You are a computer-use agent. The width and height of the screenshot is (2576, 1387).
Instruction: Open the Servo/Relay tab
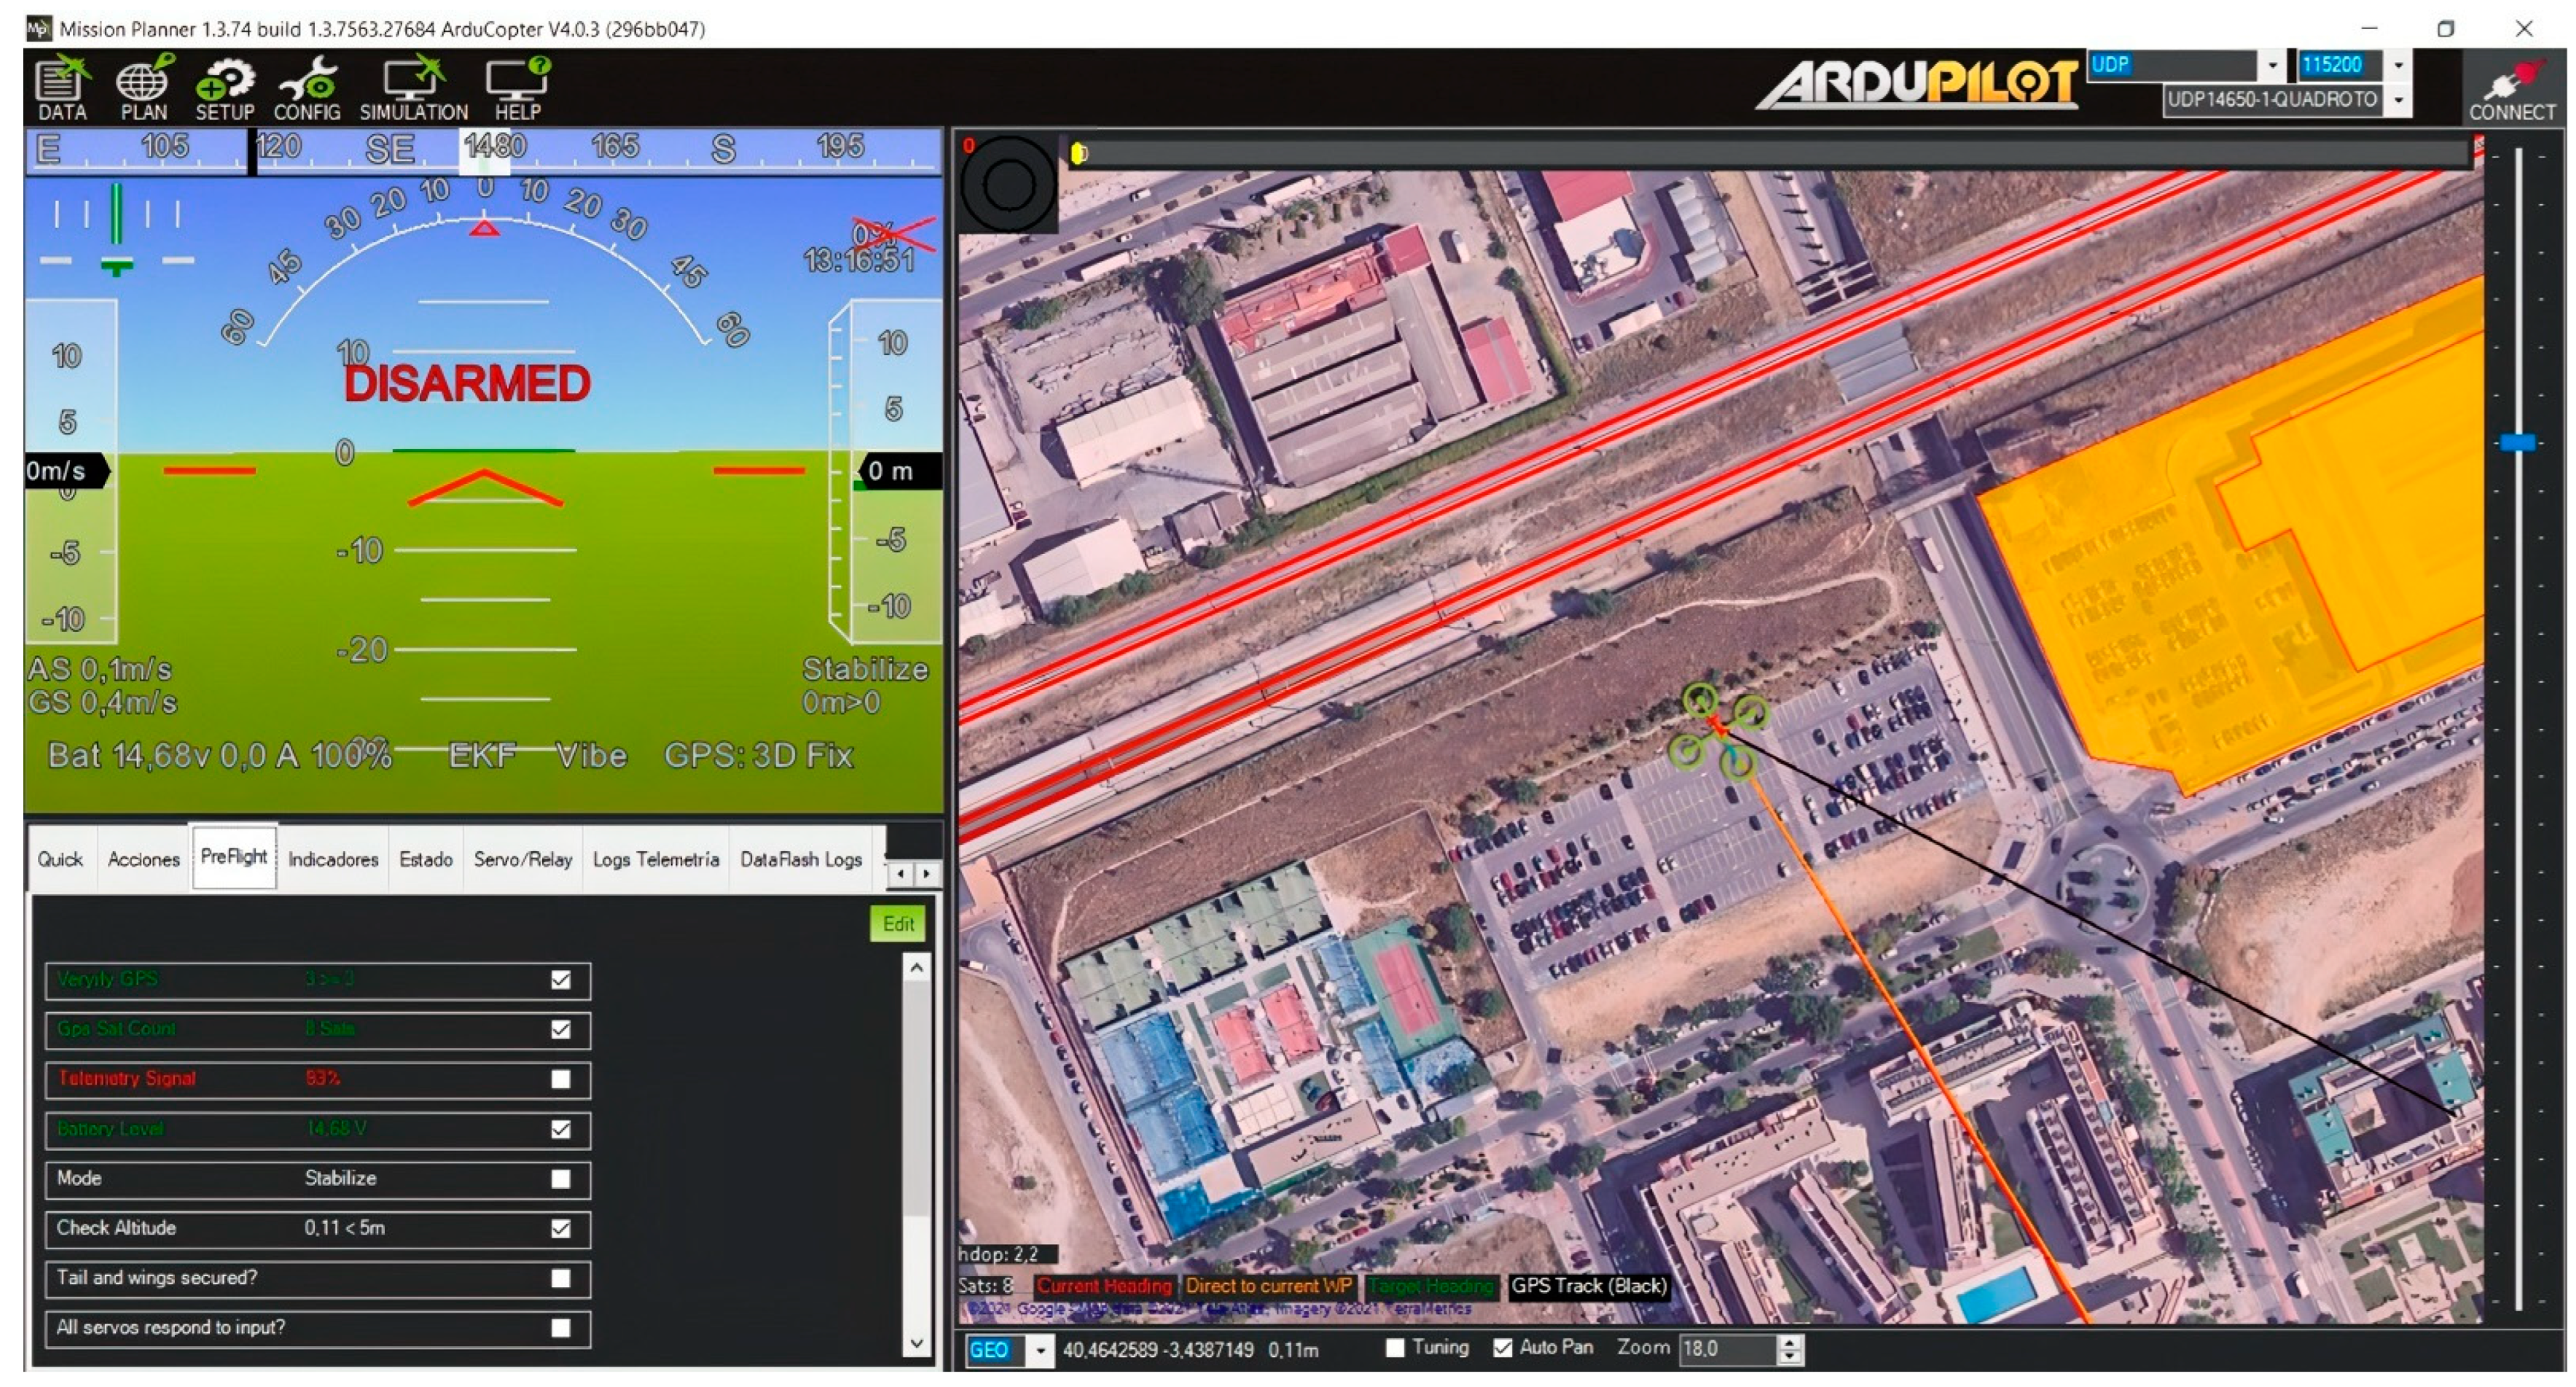[522, 859]
